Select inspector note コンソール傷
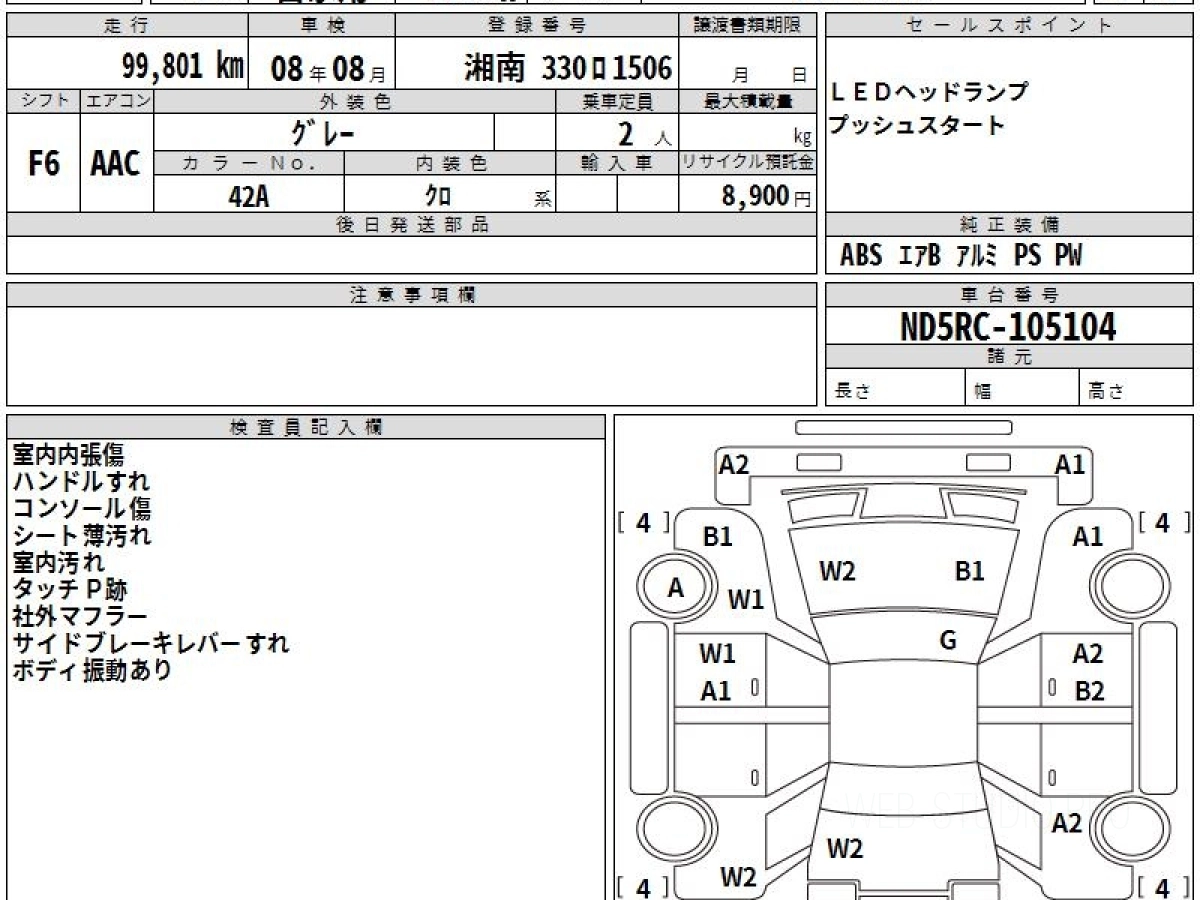 [x=81, y=508]
